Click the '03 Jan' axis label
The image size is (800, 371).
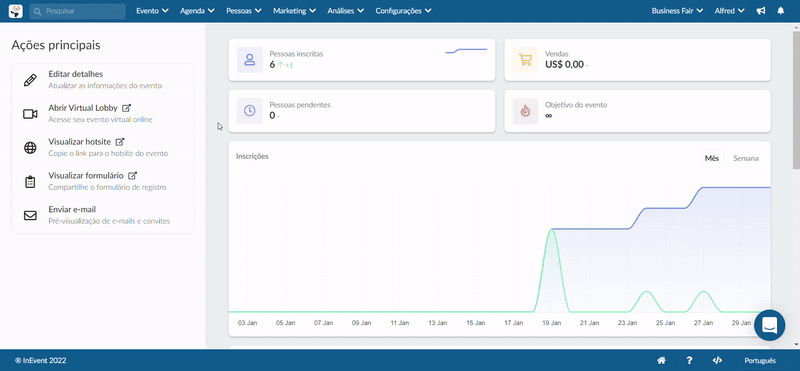coord(247,323)
